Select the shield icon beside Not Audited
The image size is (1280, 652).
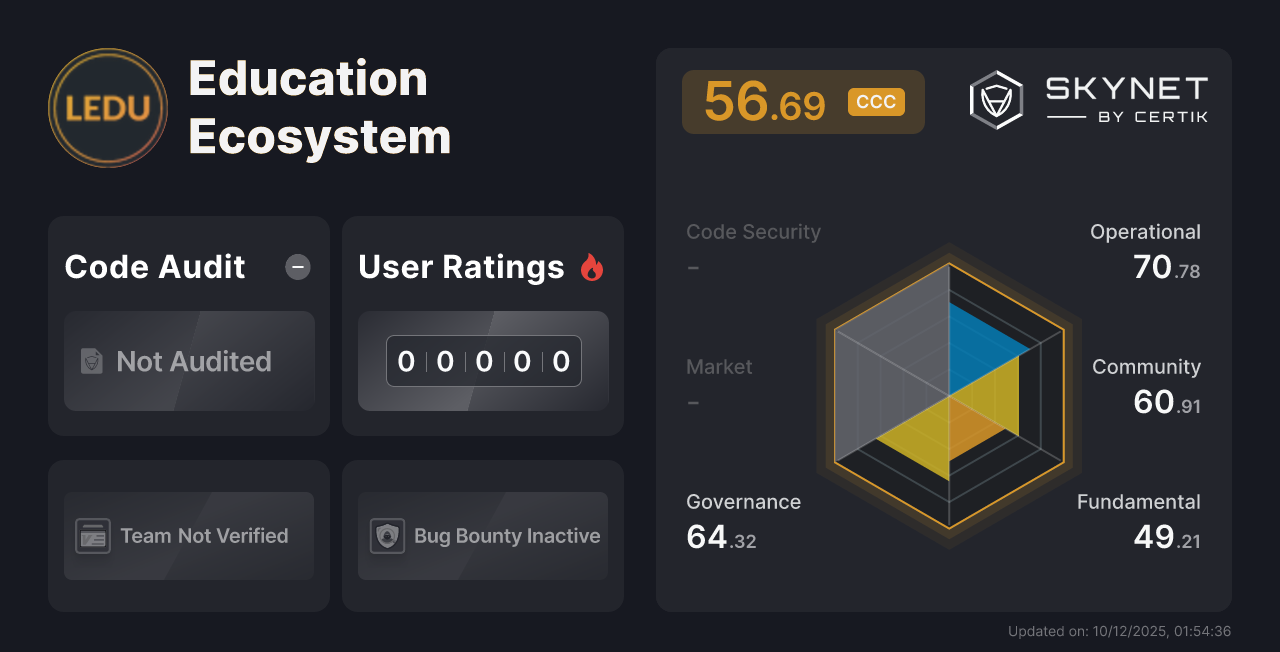coord(90,362)
